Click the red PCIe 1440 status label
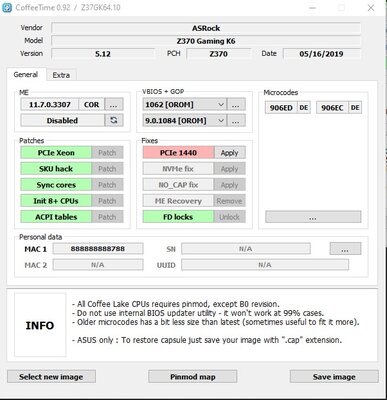The width and height of the screenshot is (387, 400). point(178,153)
